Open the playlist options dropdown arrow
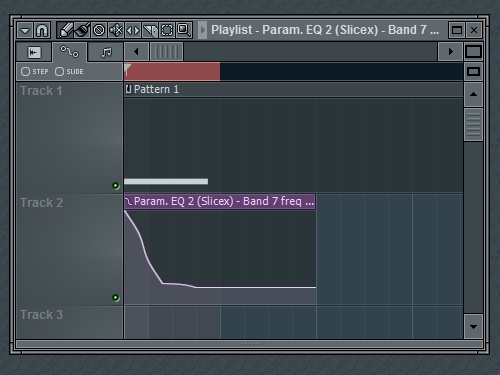 point(25,30)
